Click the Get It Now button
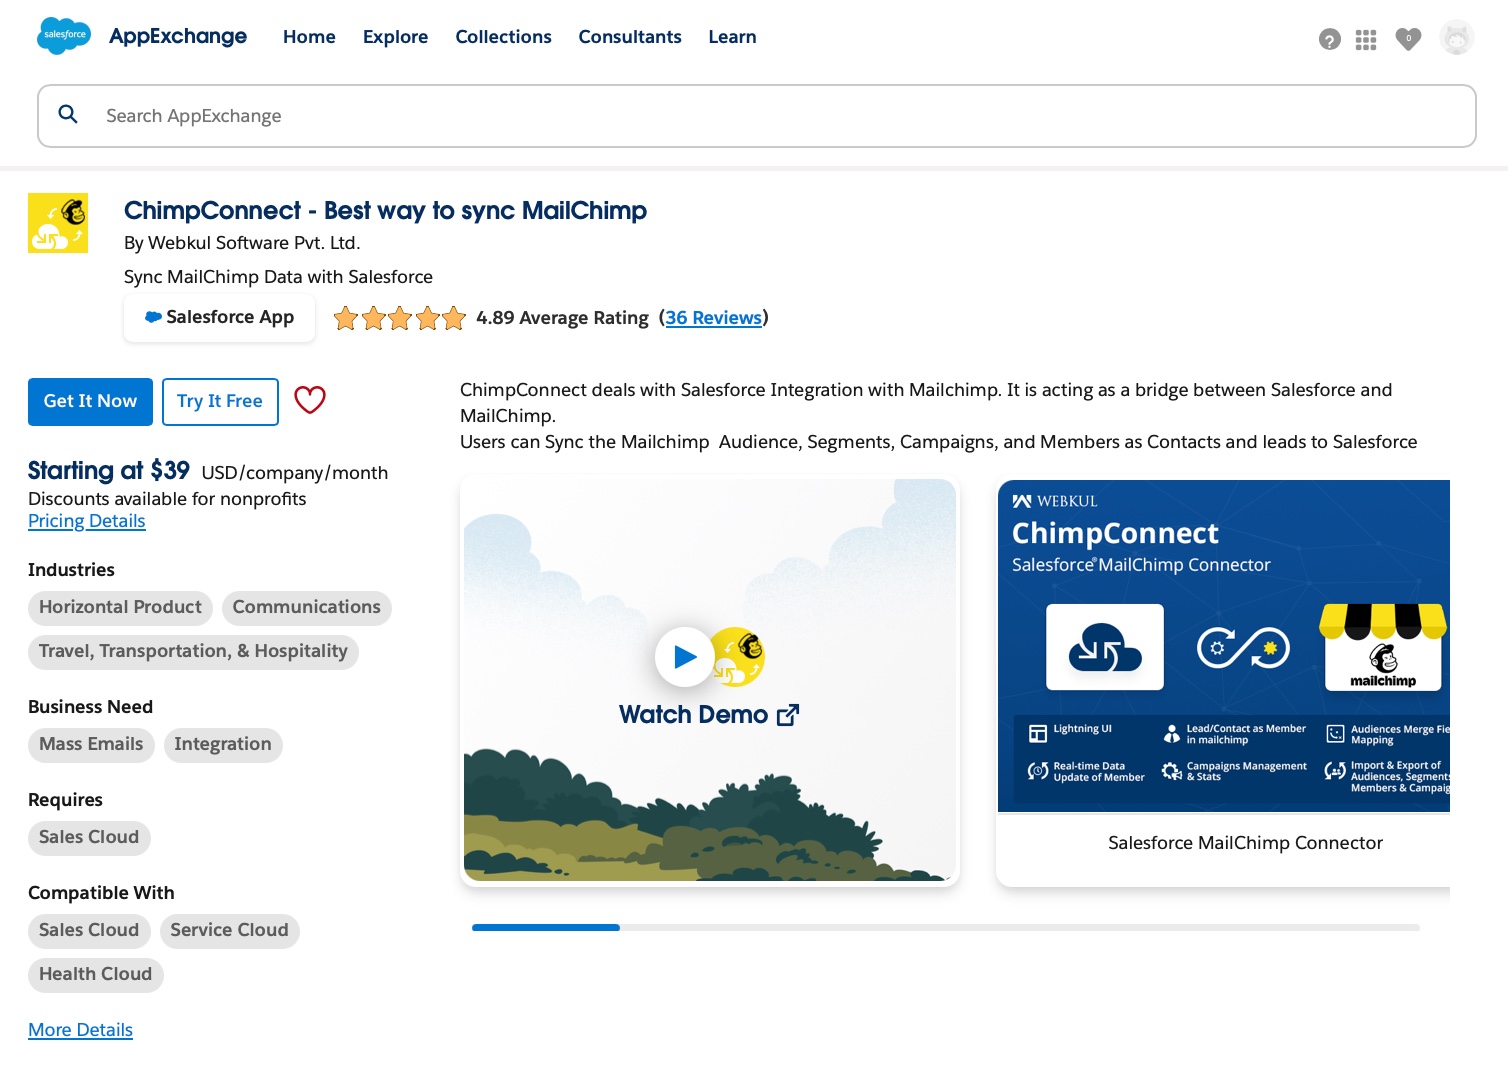1508x1066 pixels. [x=90, y=401]
